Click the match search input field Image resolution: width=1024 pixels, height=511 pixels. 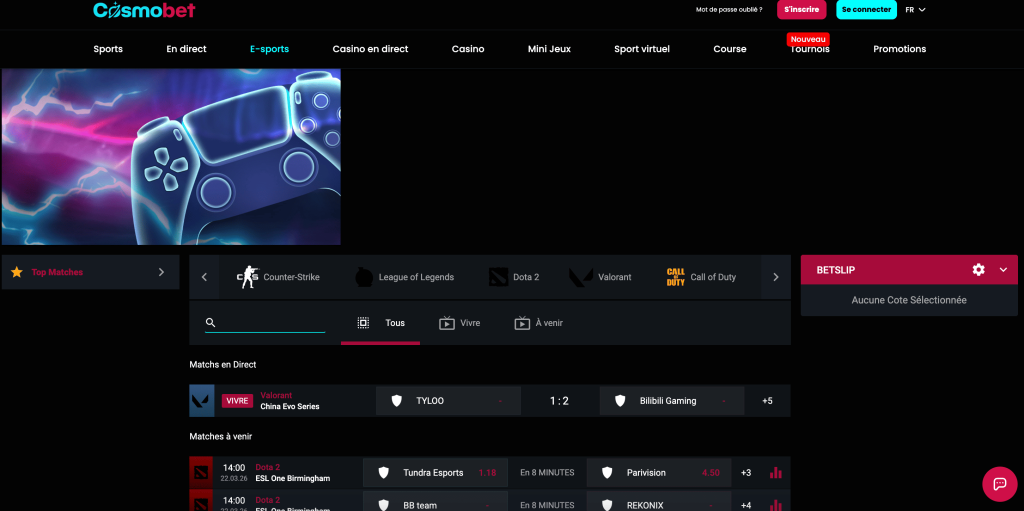pos(265,323)
